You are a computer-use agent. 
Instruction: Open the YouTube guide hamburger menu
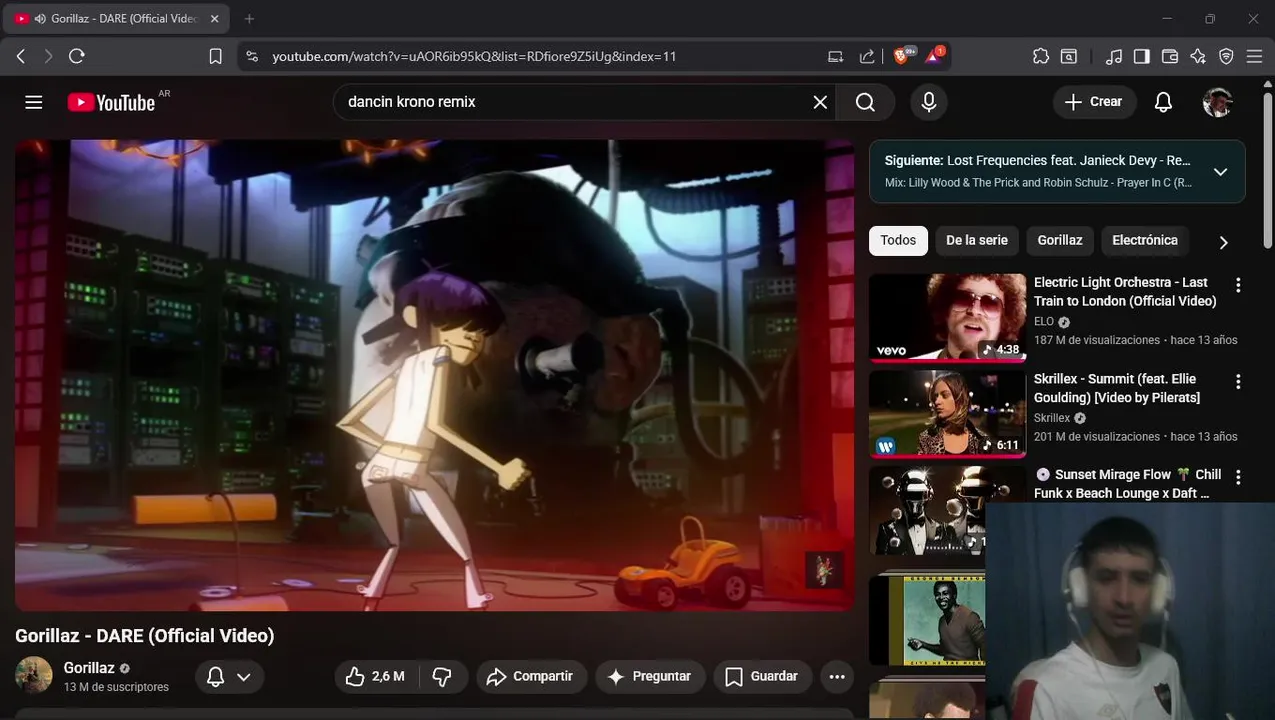(x=34, y=102)
